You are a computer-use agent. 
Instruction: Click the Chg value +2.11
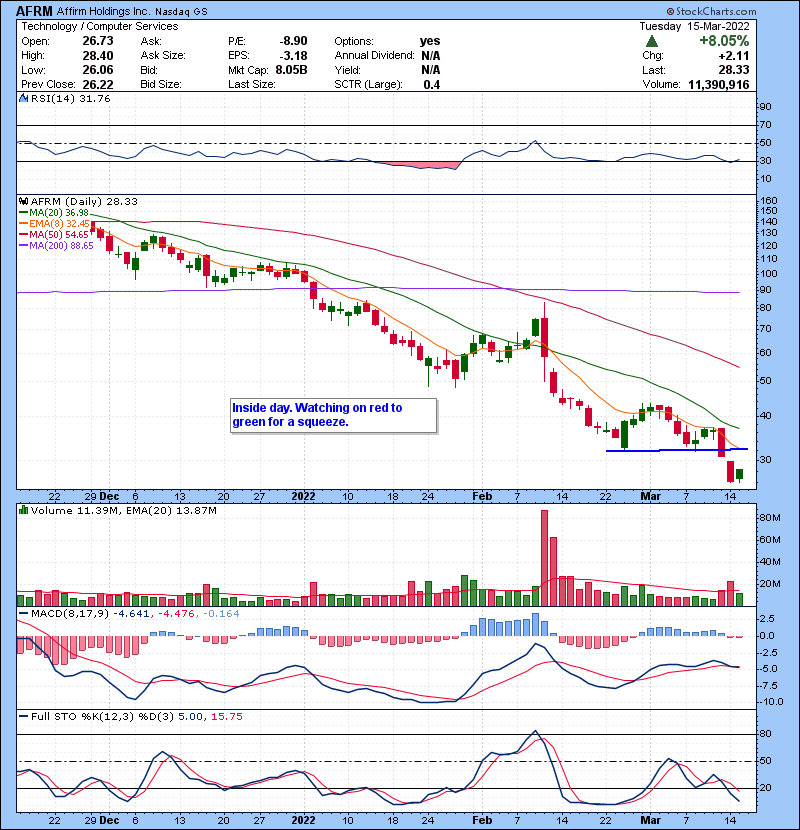pos(733,55)
